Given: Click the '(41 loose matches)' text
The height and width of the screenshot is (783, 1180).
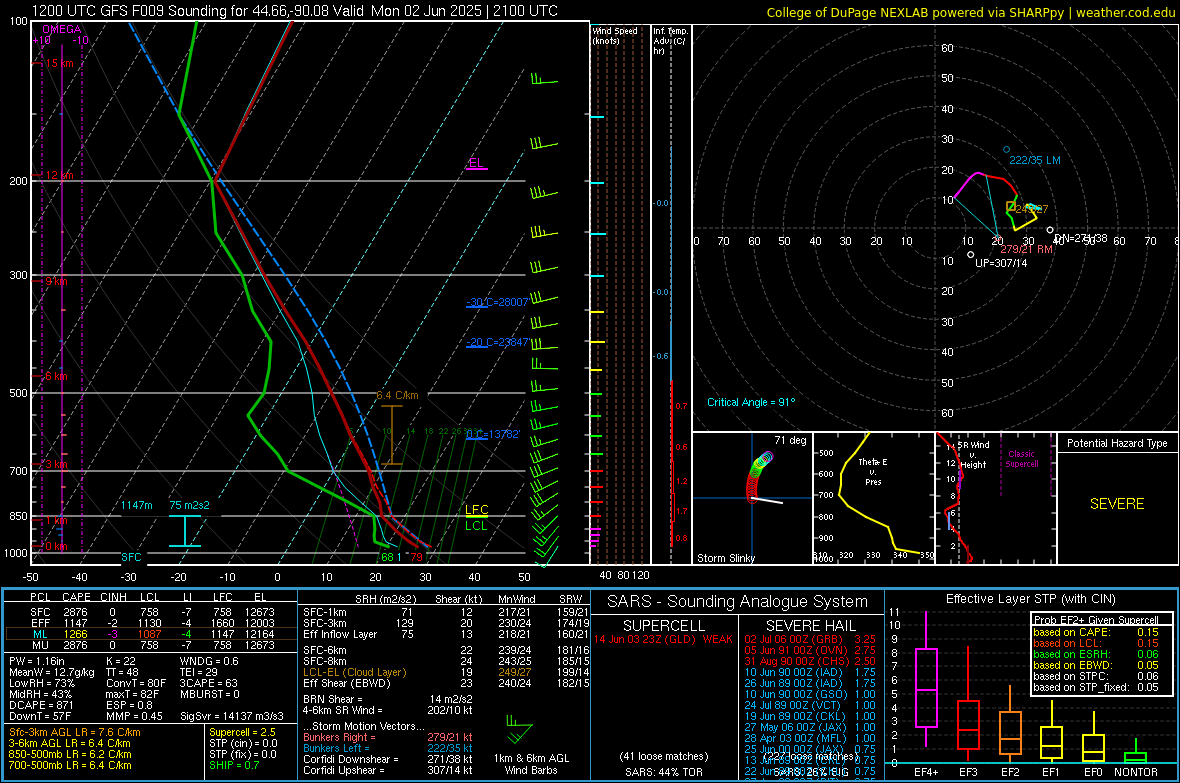Looking at the screenshot, I should click(663, 756).
